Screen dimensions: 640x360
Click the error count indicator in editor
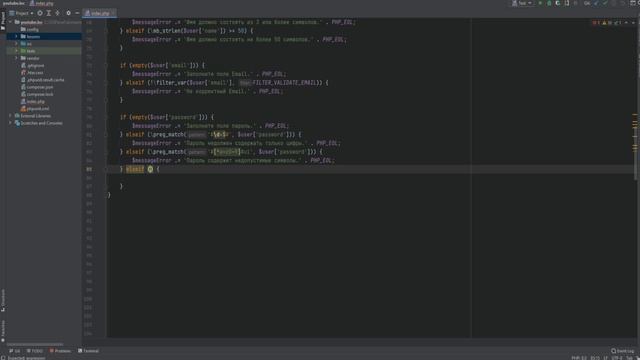[x=596, y=23]
